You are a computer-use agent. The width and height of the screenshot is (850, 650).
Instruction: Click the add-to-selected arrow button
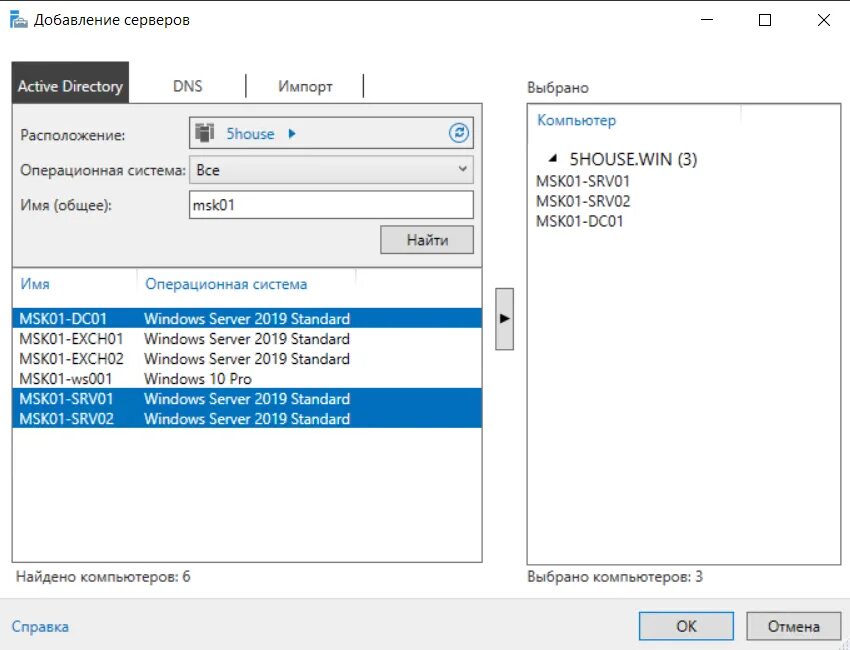click(x=504, y=319)
